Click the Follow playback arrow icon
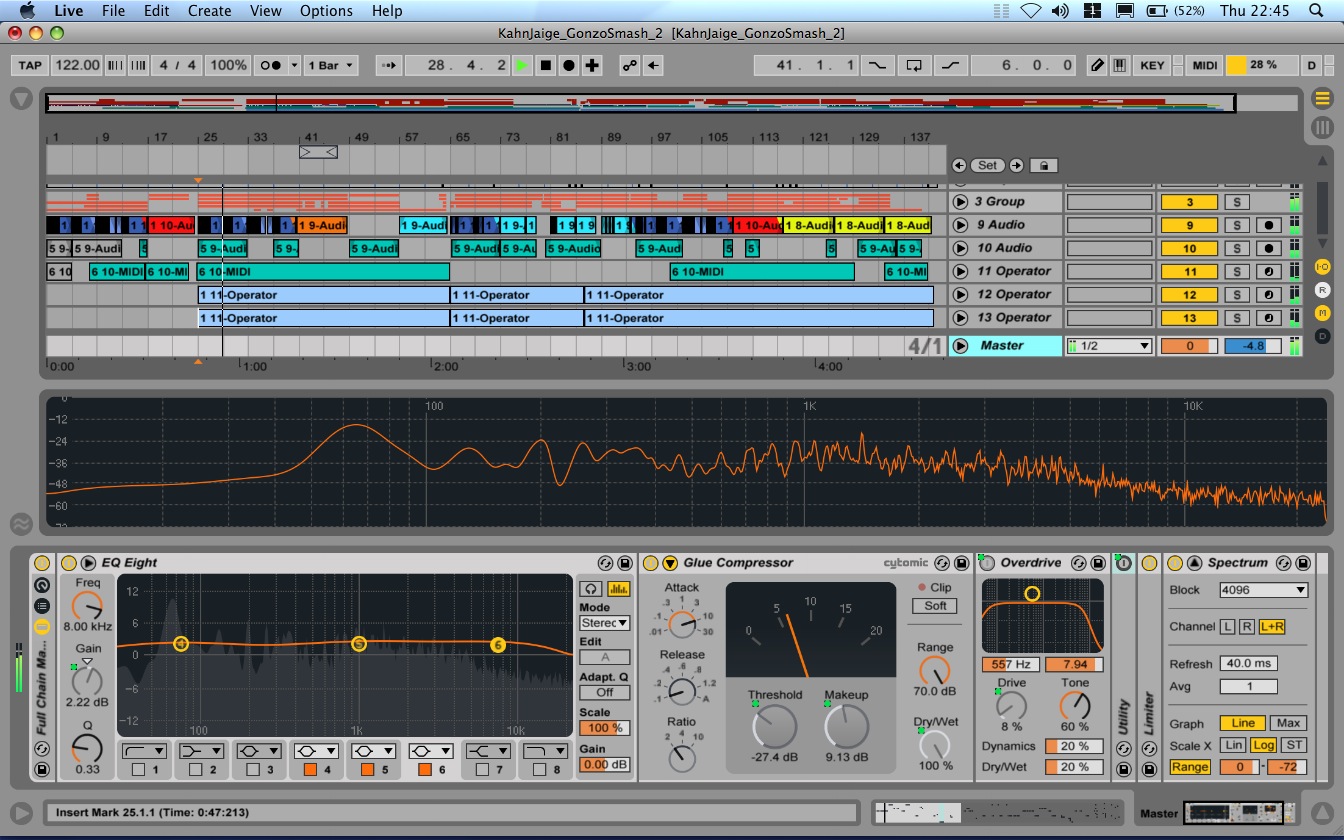 click(391, 65)
